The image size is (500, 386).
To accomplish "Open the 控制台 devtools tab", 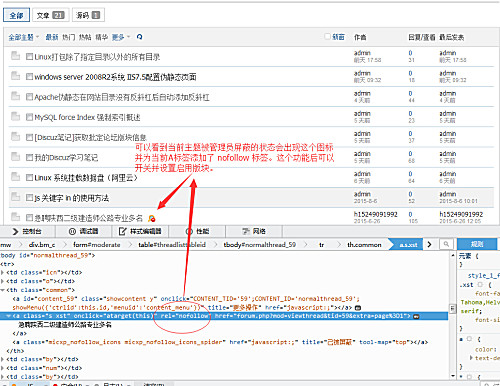I will point(27,231).
